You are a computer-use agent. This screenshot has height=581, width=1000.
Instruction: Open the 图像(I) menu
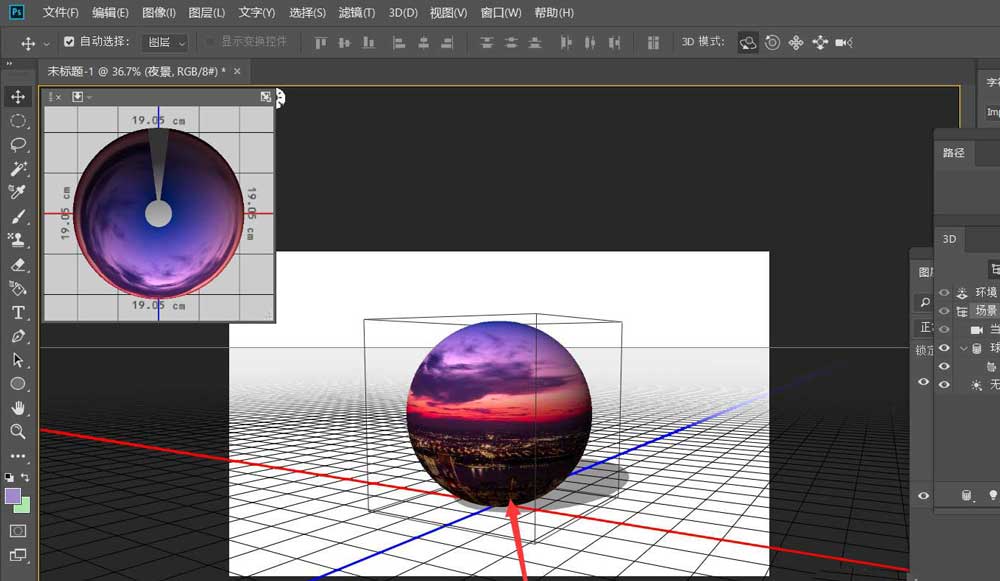click(x=159, y=13)
